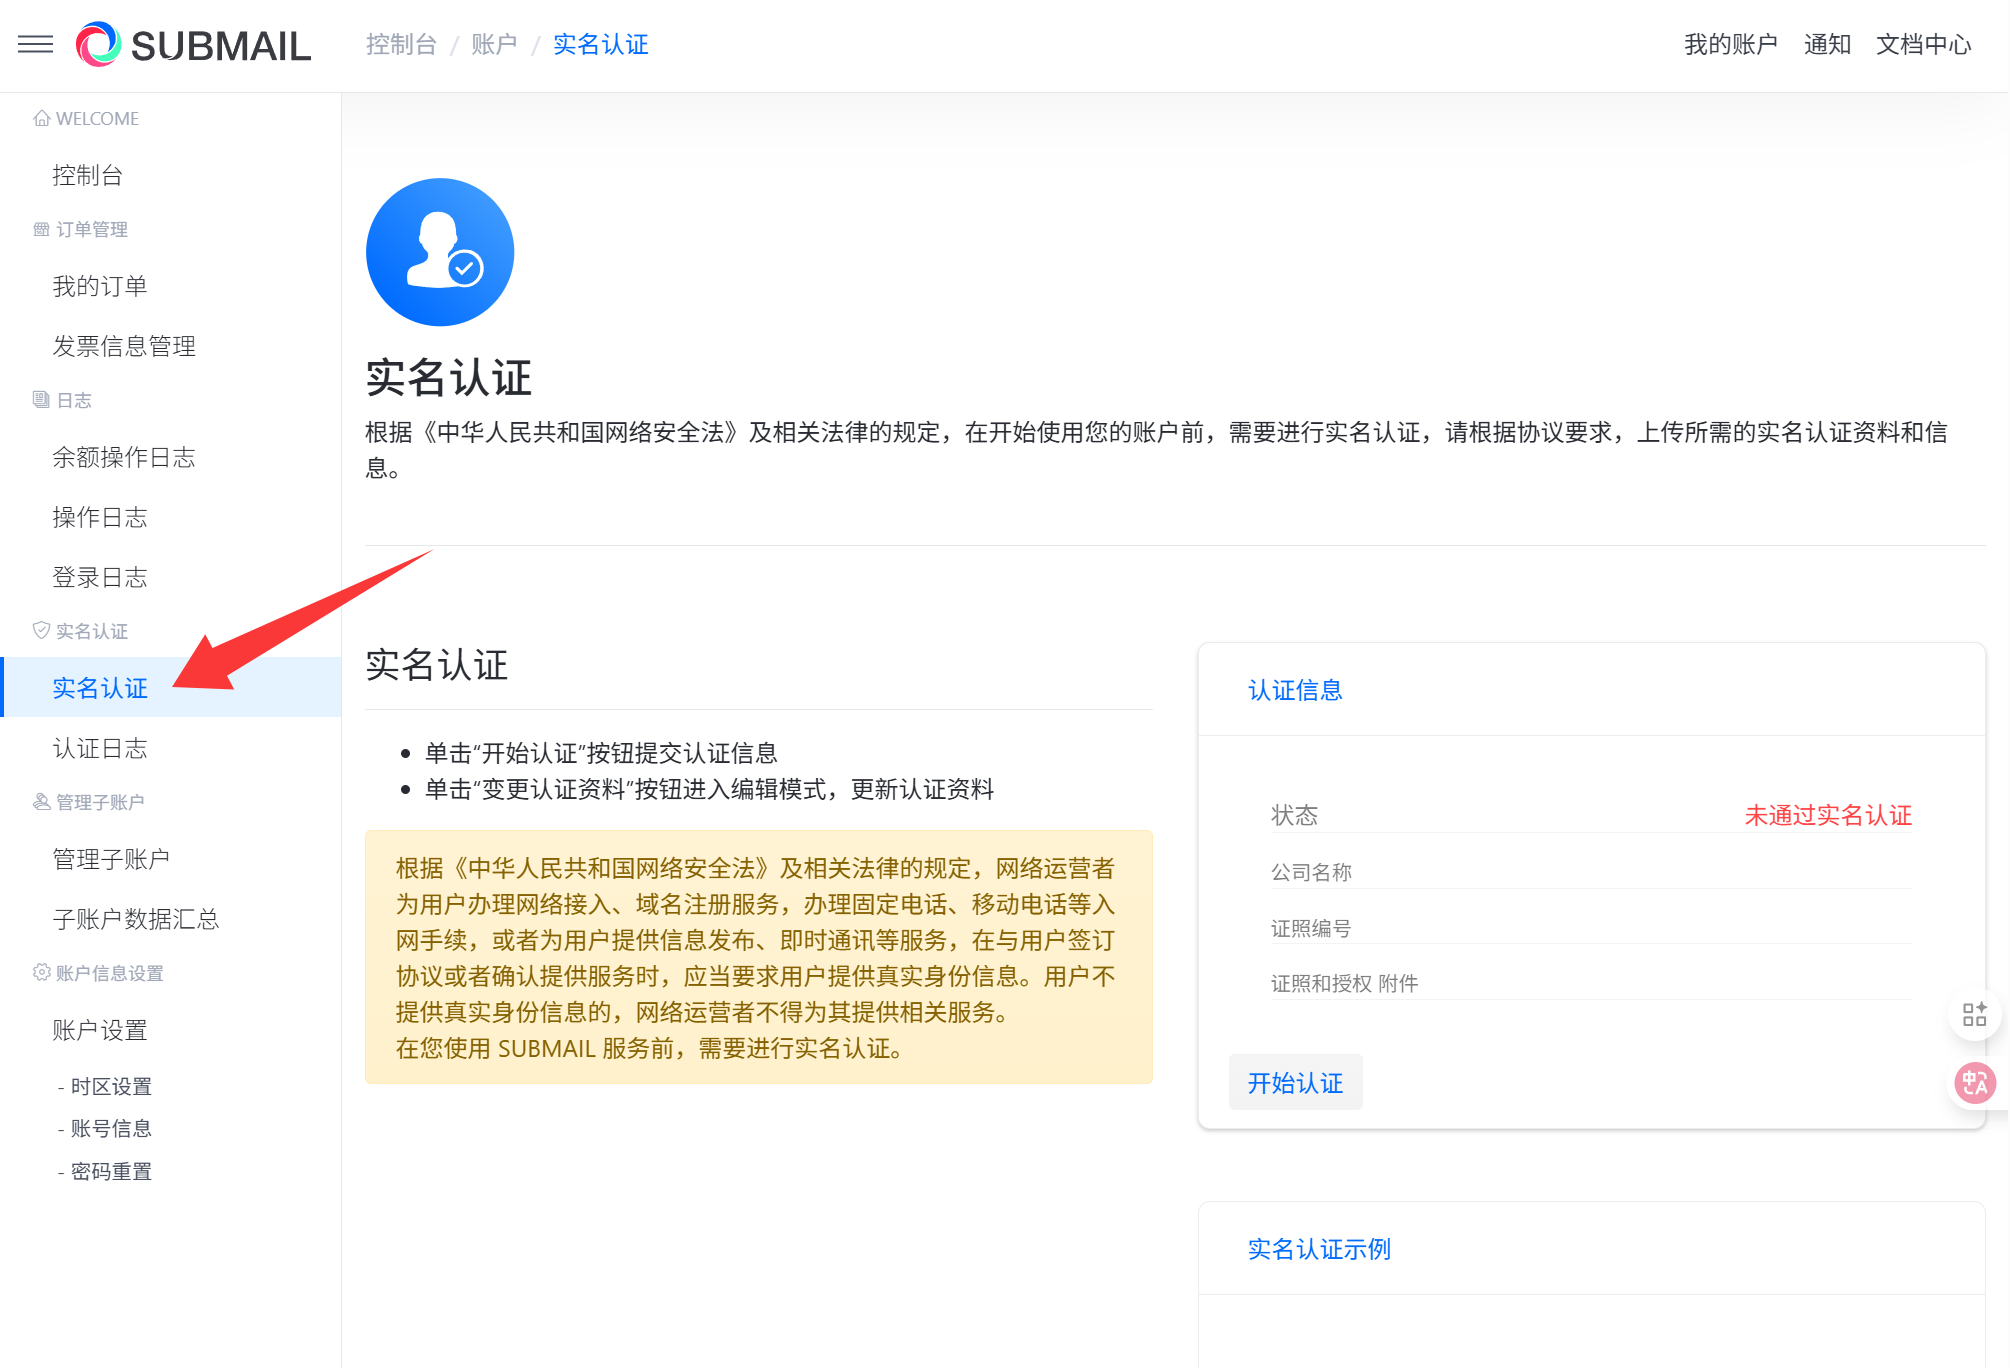This screenshot has height=1368, width=2010.
Task: Open 文档中心 link in header
Action: 1923,45
